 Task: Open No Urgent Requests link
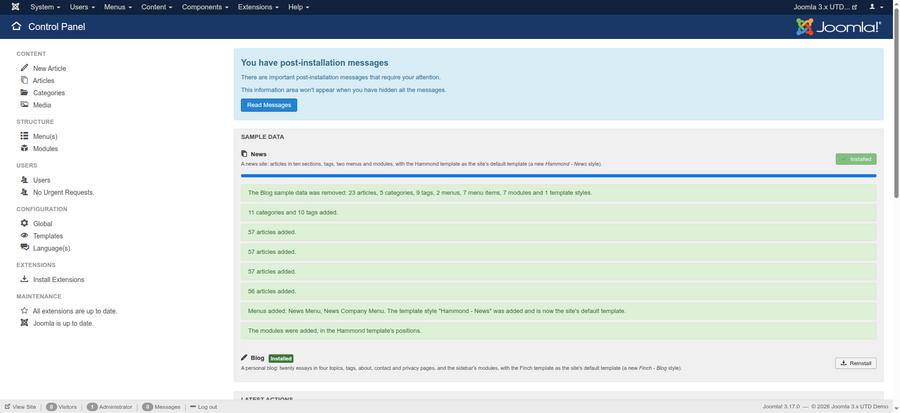[63, 192]
